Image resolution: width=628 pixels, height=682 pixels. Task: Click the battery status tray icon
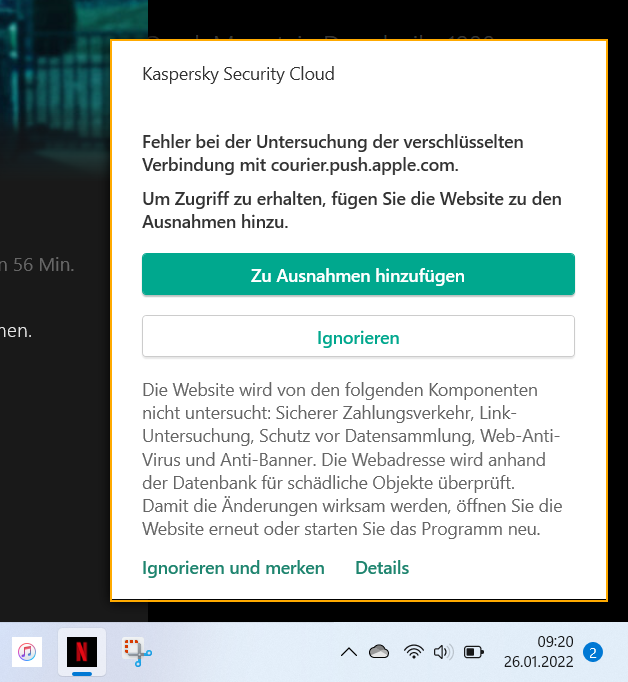click(x=474, y=653)
